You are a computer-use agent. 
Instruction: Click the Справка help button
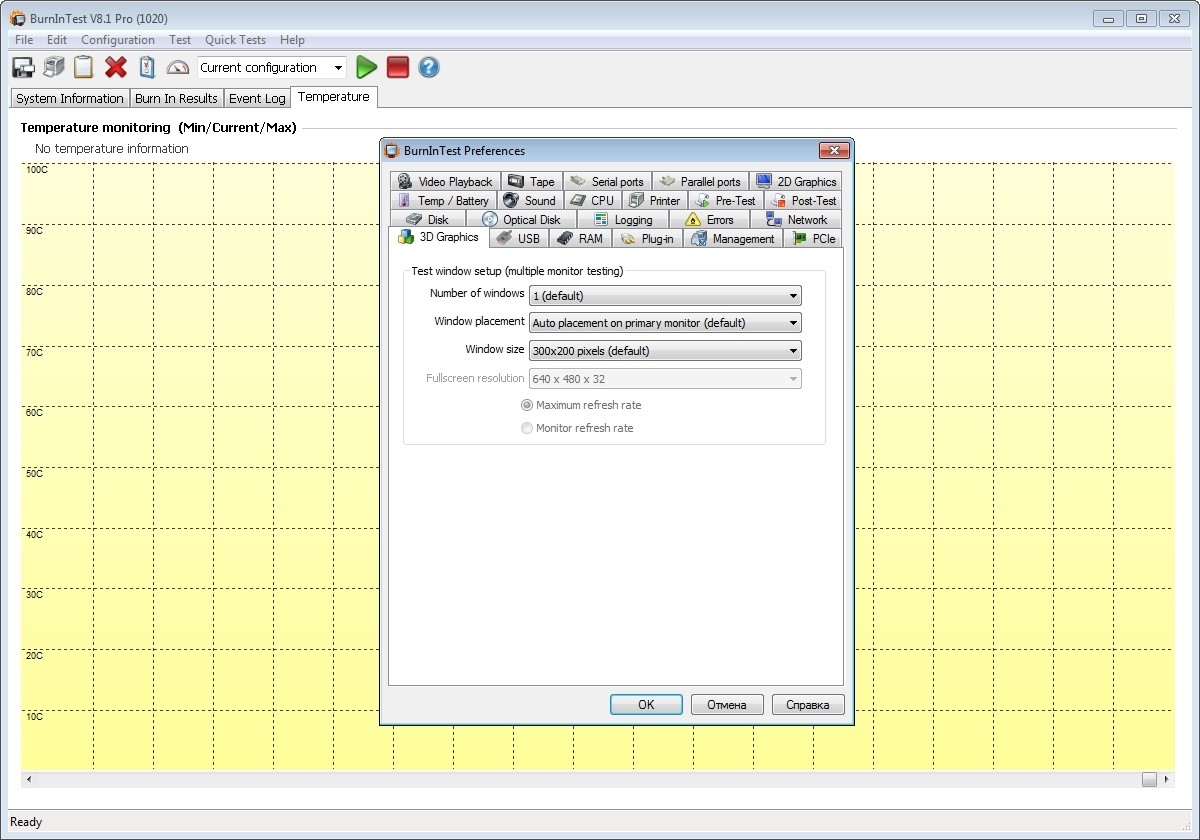point(808,705)
